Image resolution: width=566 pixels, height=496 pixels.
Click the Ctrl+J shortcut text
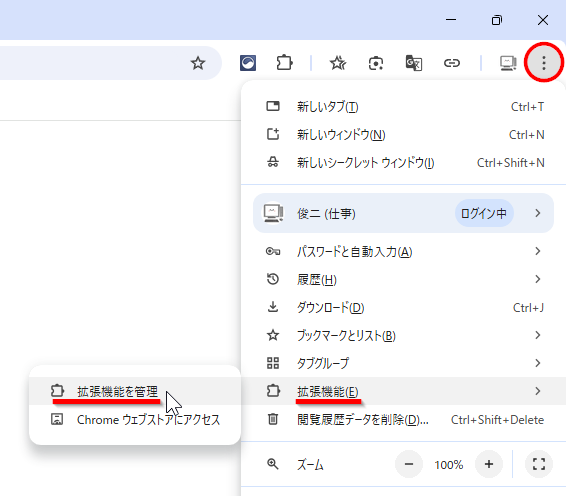[528, 308]
